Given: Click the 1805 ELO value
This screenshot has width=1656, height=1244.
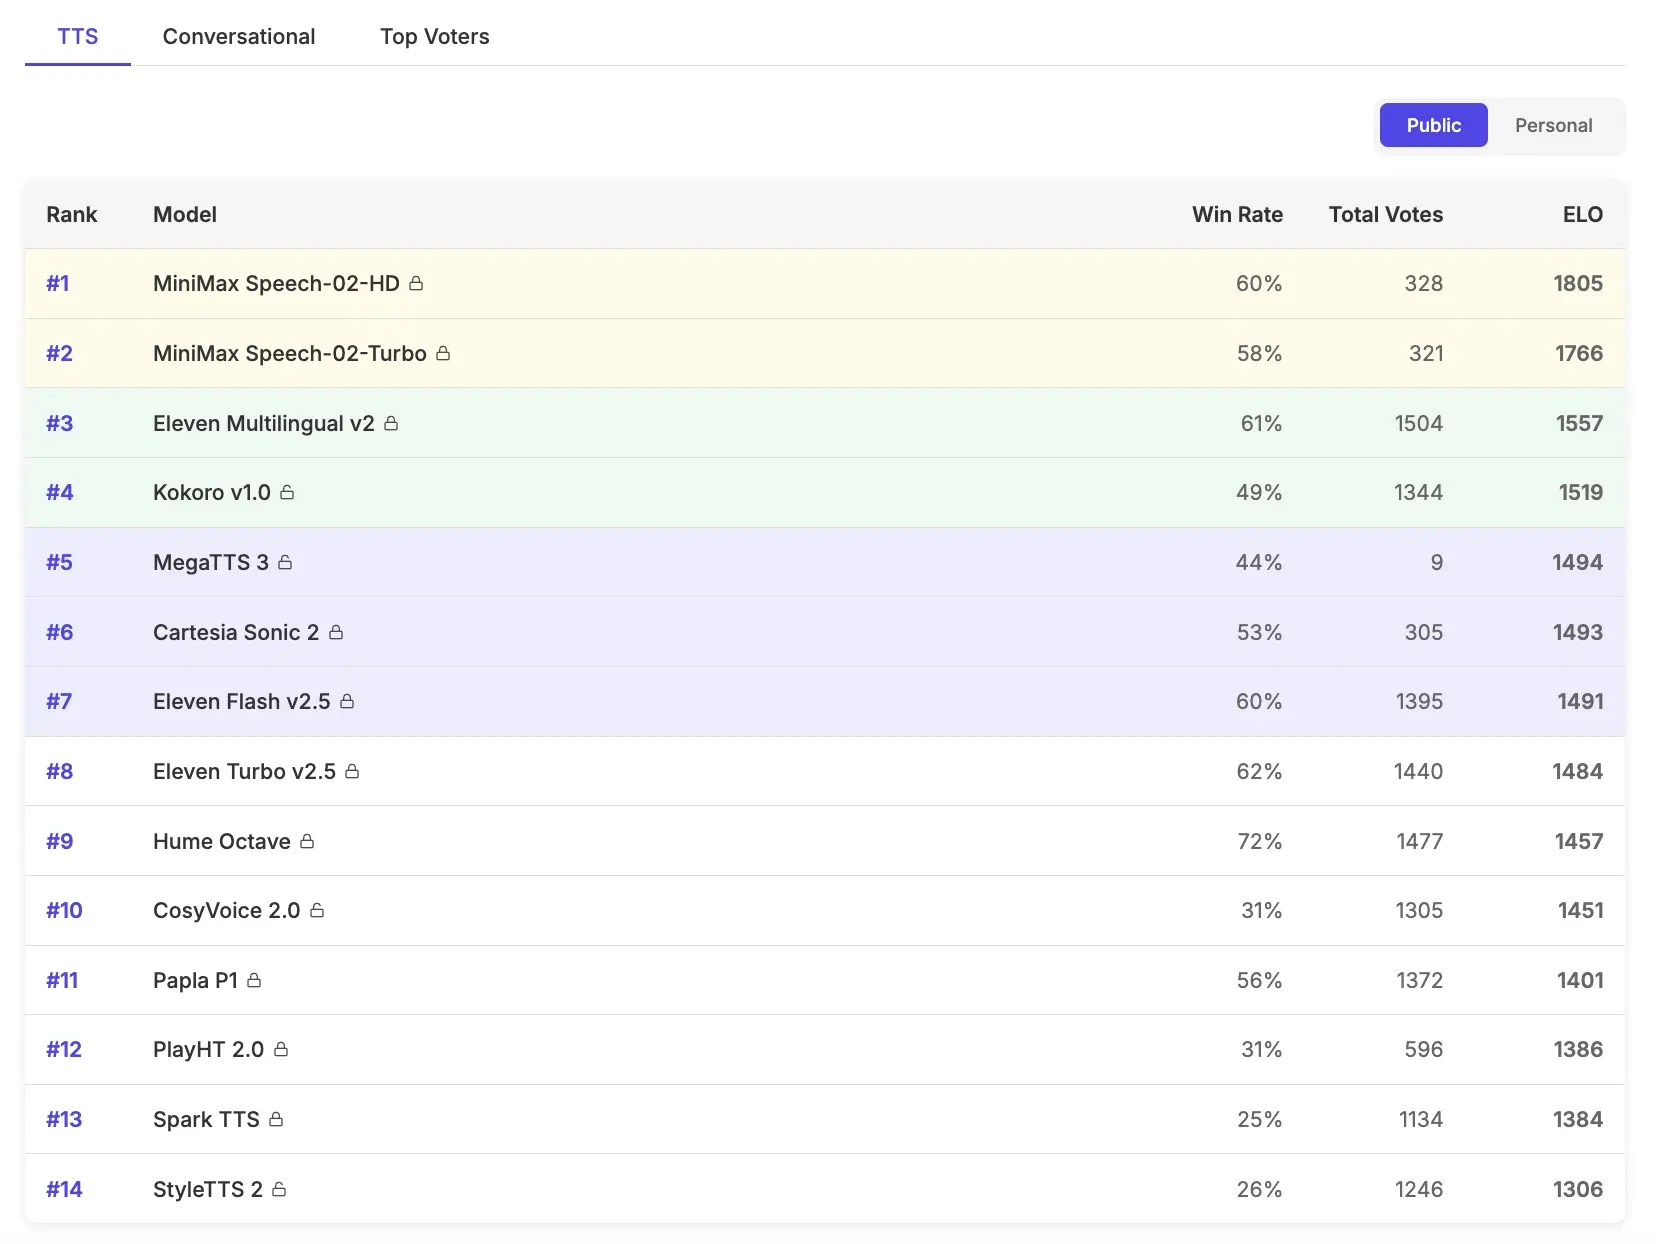Looking at the screenshot, I should coord(1578,284).
